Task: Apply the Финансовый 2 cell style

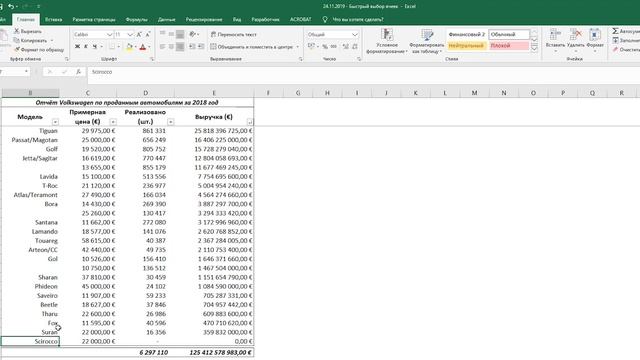Action: coord(467,35)
